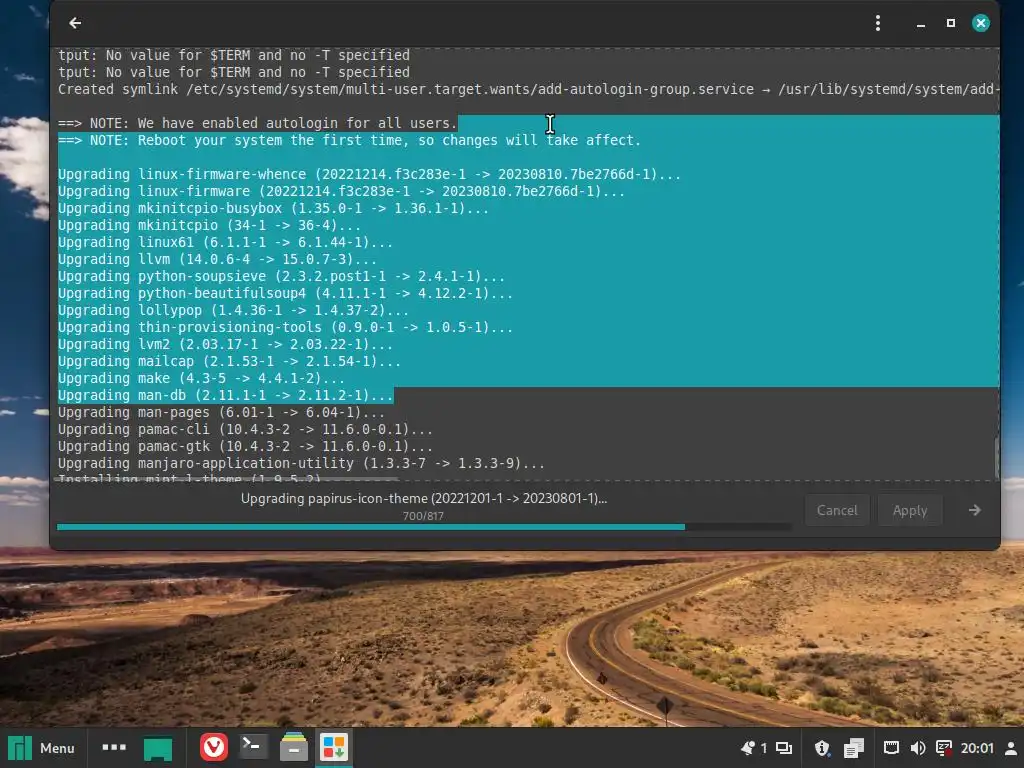Open the volume control tray icon
The image size is (1024, 768).
click(918, 748)
